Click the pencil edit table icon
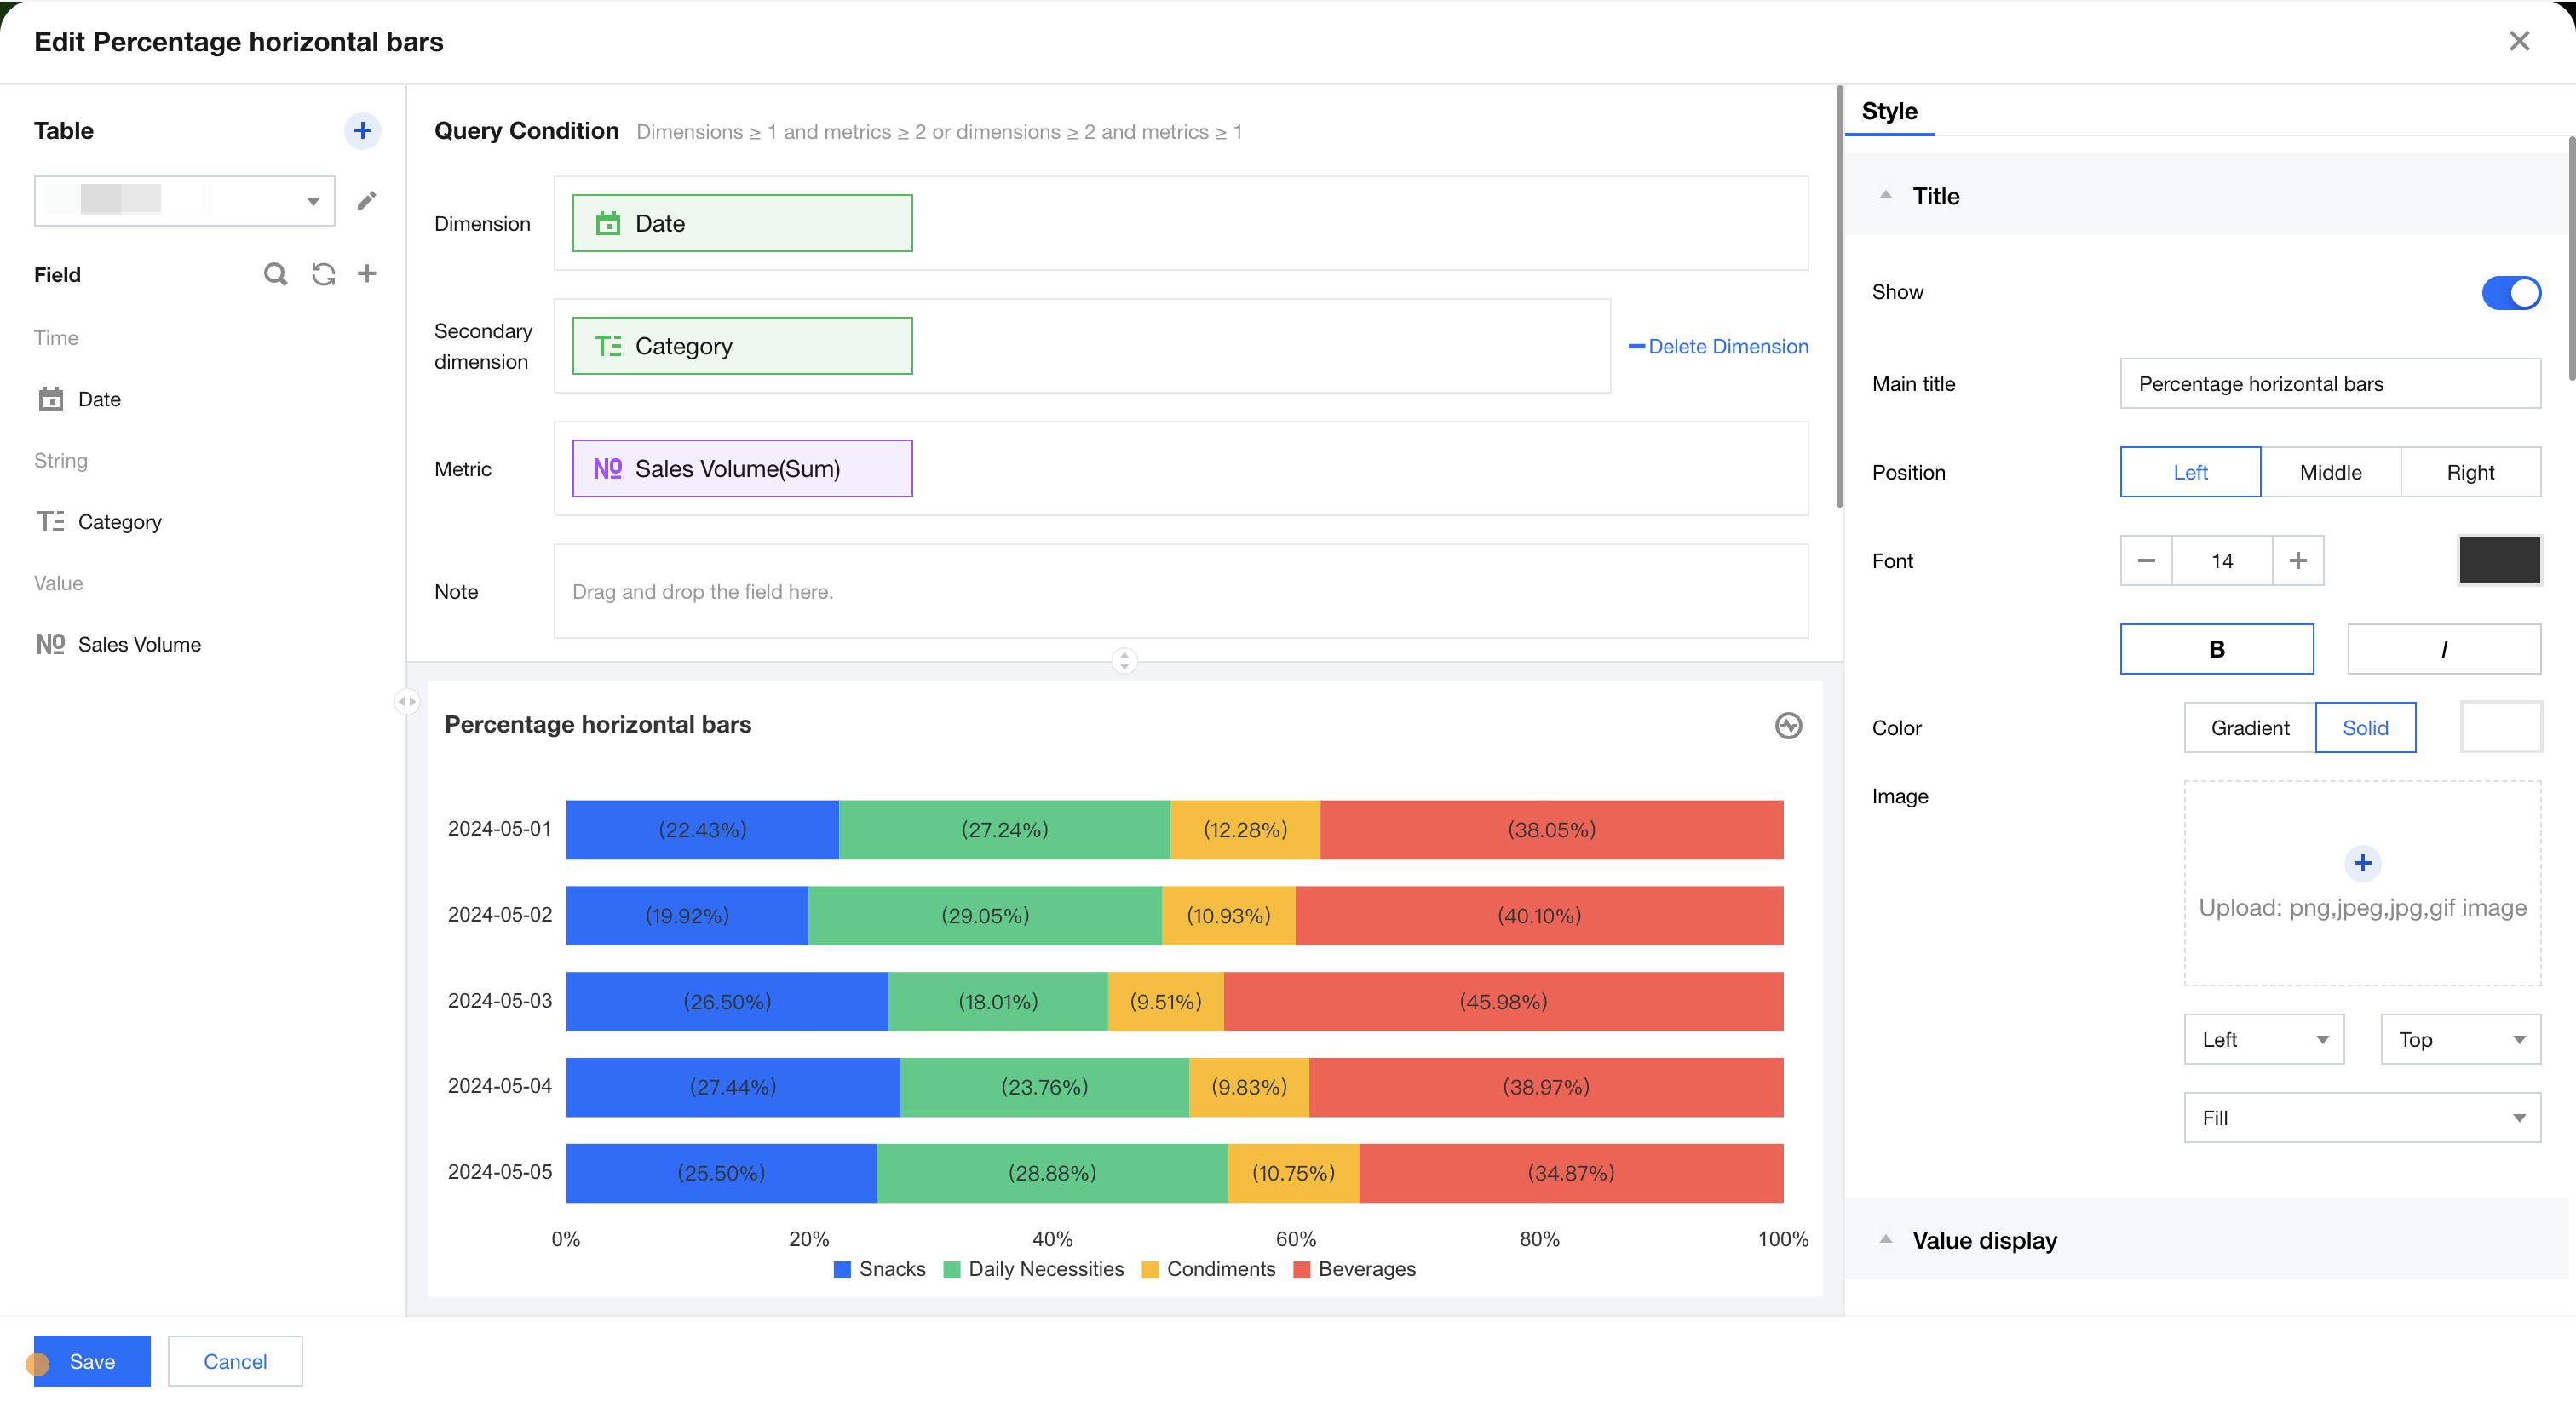2576x1402 pixels. point(367,201)
